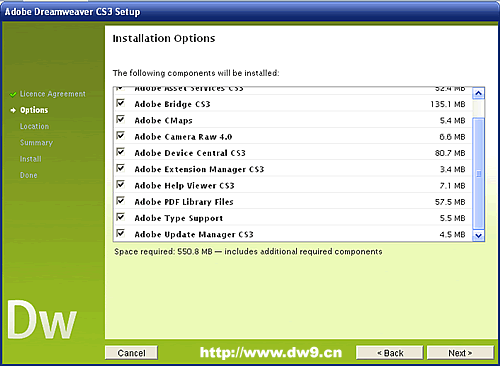Toggle the Adobe Camera Raw 4.0 checkbox

(120, 136)
